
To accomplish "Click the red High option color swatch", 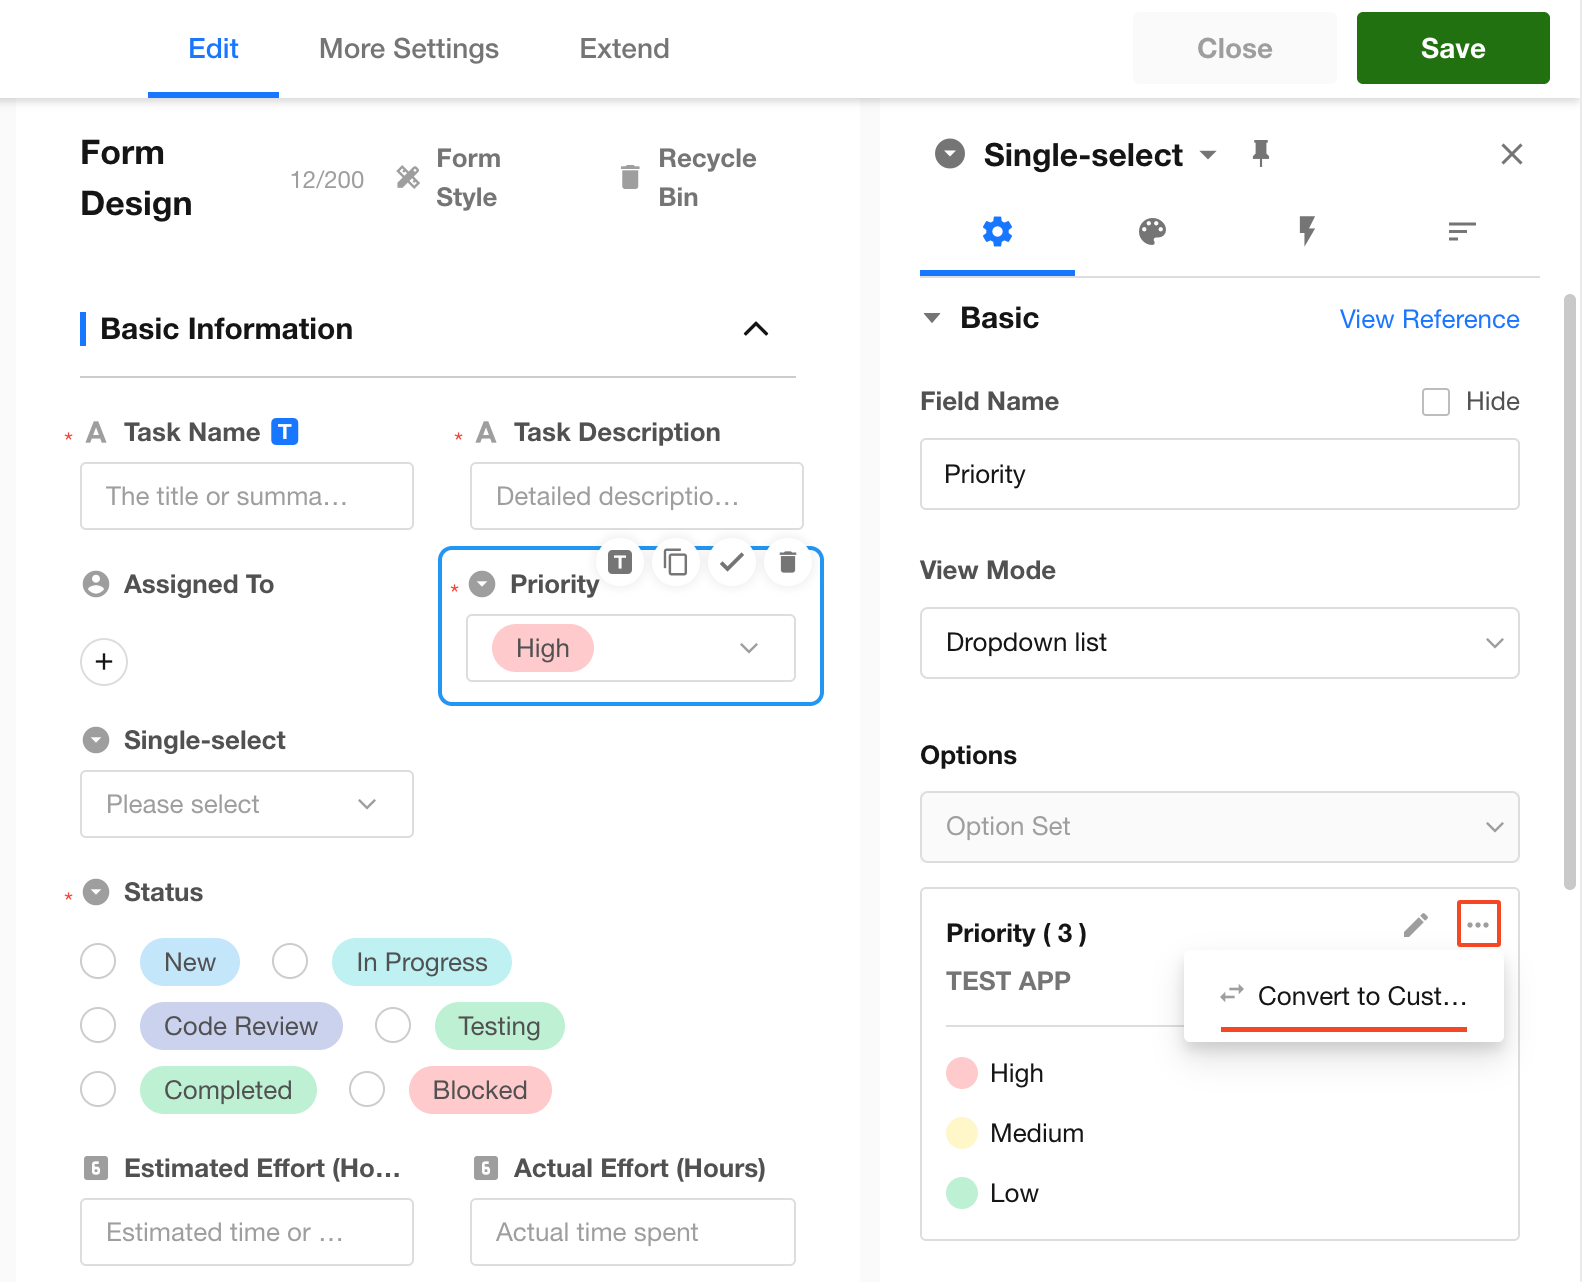I will [x=962, y=1073].
